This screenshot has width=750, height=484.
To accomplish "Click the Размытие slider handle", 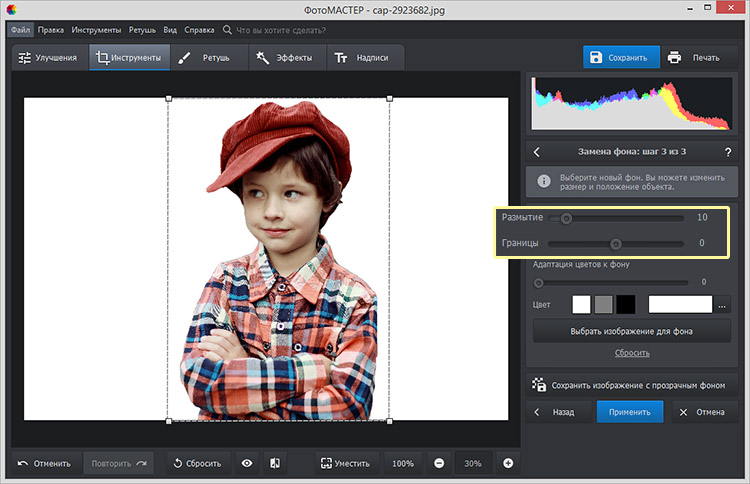I will click(x=566, y=217).
